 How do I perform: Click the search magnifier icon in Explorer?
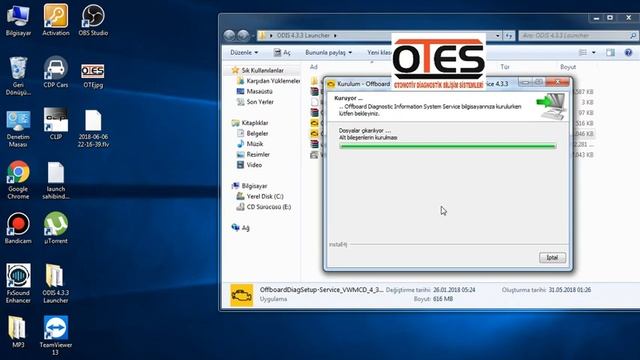pyautogui.click(x=633, y=36)
